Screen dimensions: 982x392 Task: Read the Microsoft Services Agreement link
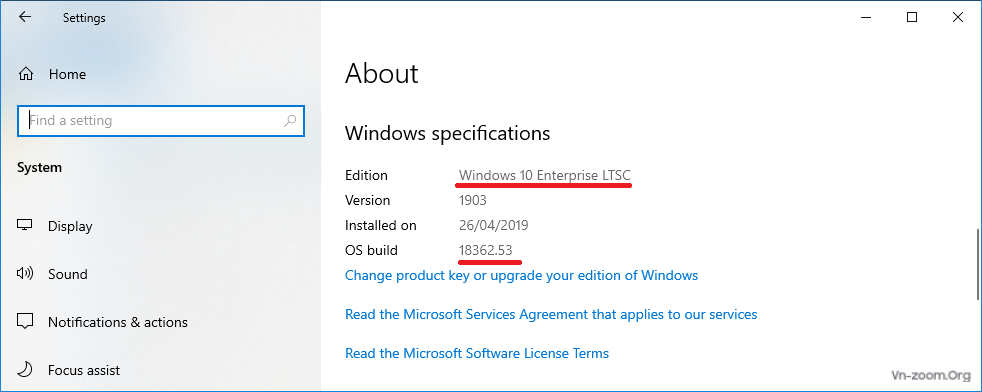(x=551, y=314)
